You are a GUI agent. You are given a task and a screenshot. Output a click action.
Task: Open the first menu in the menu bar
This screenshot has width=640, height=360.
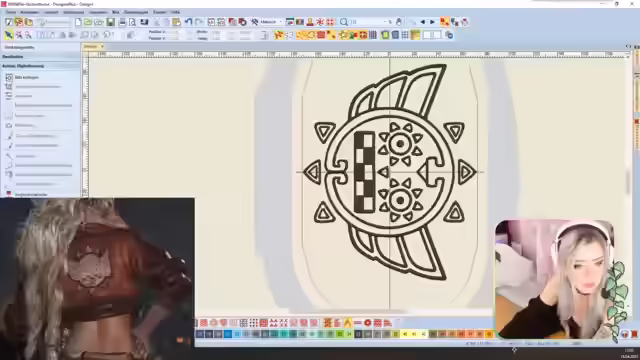click(x=11, y=12)
